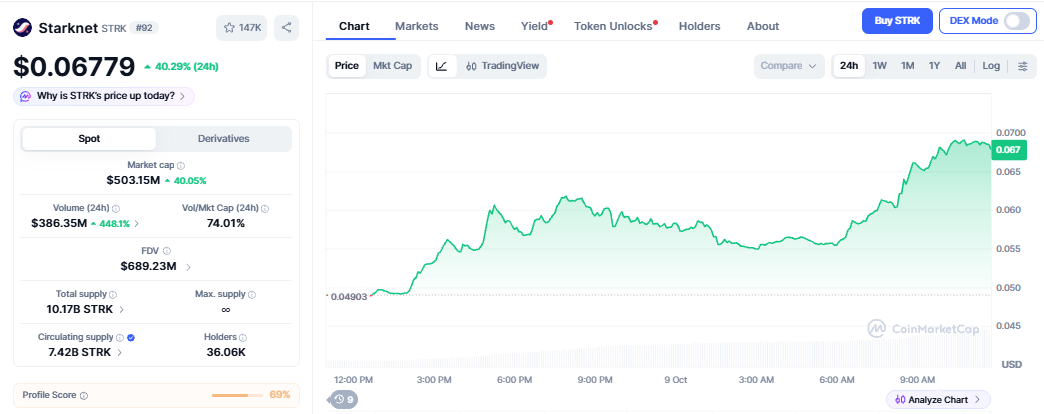Click the 36.06K holders value
The image size is (1044, 414).
(x=226, y=352)
